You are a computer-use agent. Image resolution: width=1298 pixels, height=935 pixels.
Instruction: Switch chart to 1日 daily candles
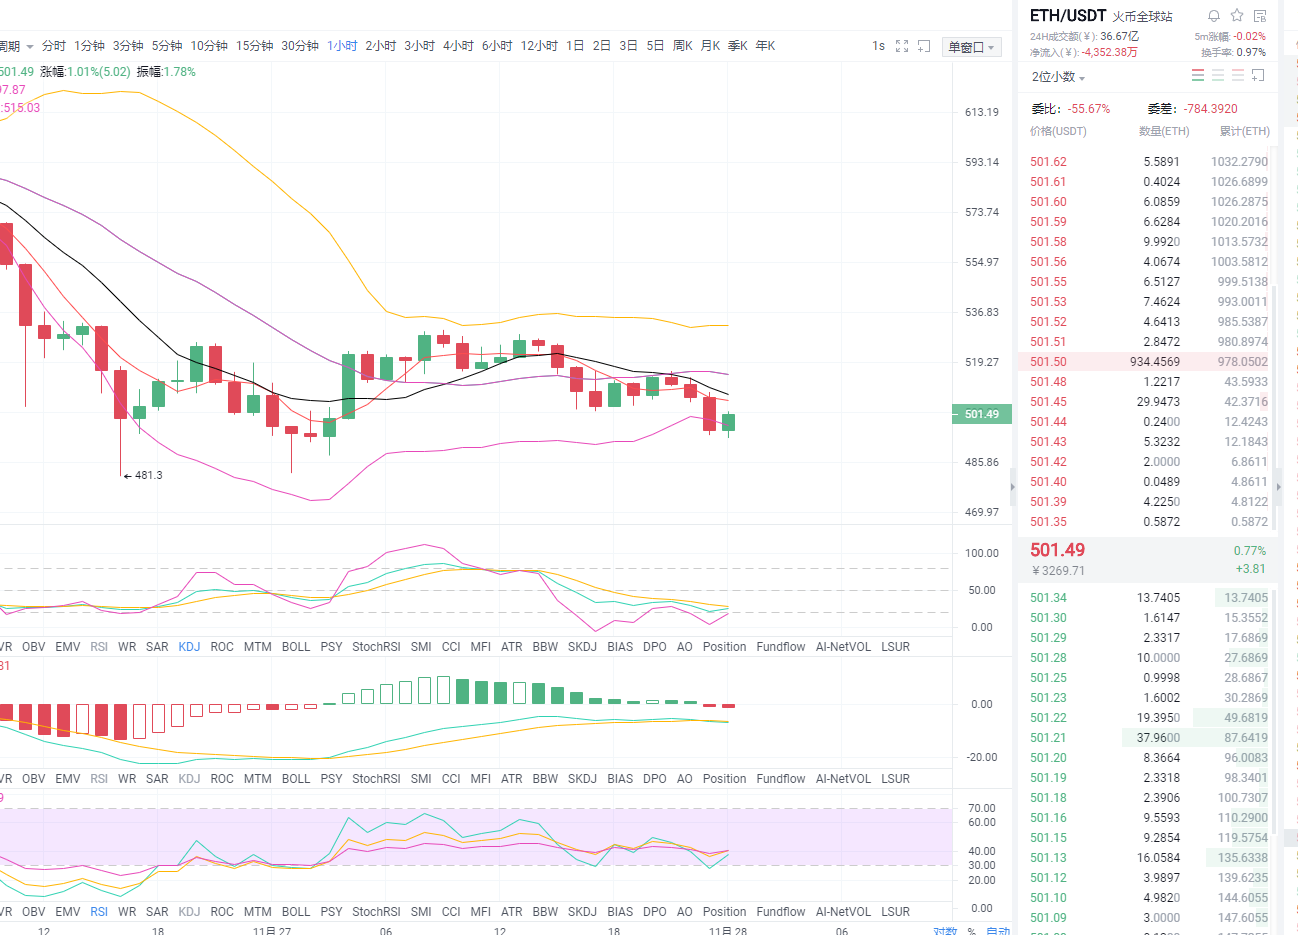pos(575,46)
